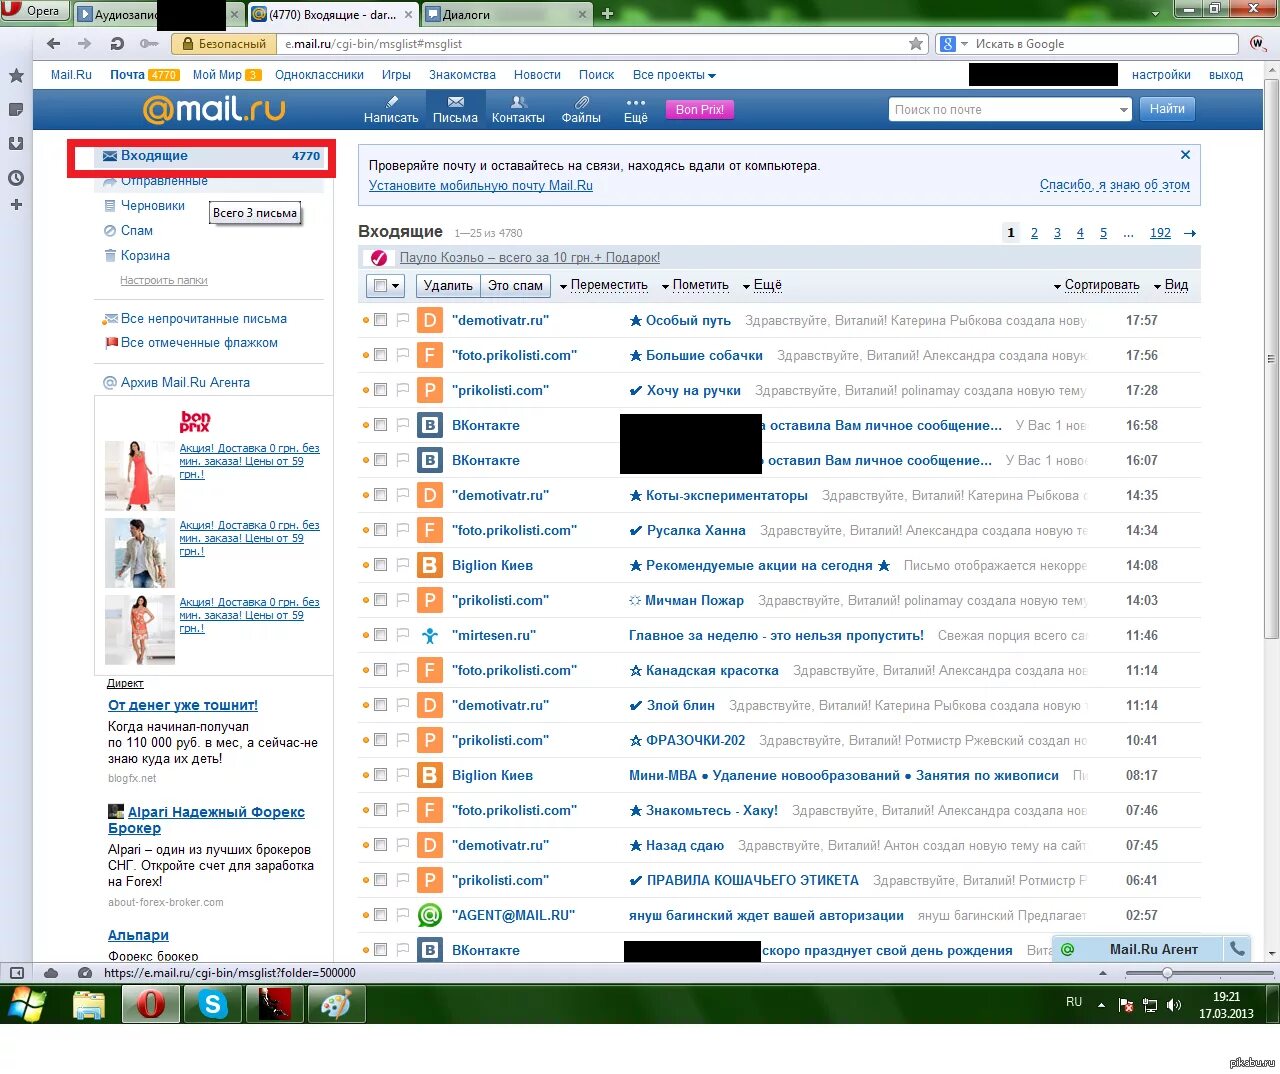Expand the Пометить dropdown
The width and height of the screenshot is (1280, 1074).
tap(695, 285)
